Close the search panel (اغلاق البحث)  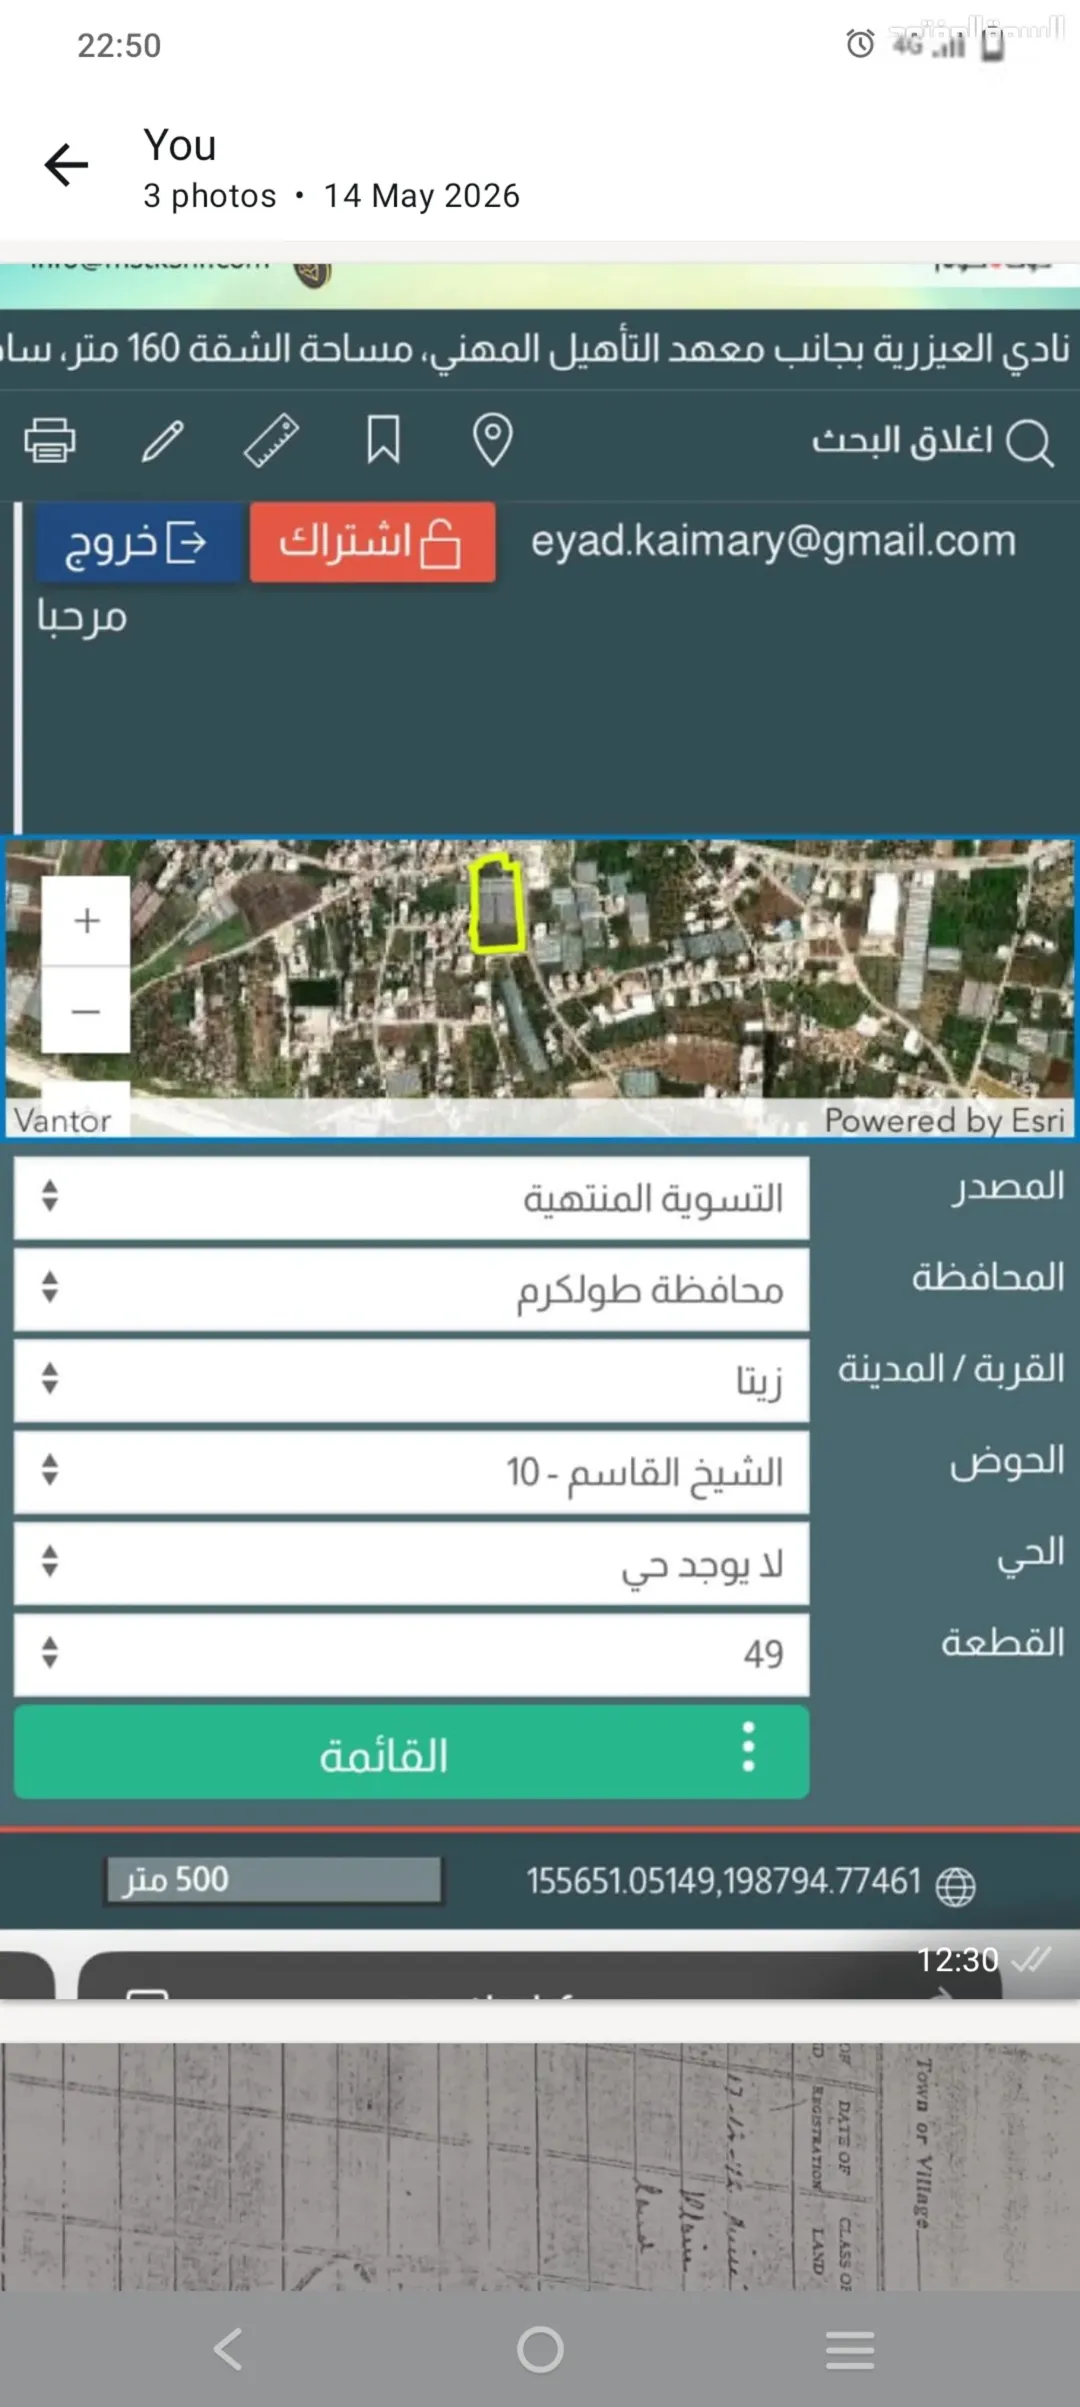tap(902, 440)
